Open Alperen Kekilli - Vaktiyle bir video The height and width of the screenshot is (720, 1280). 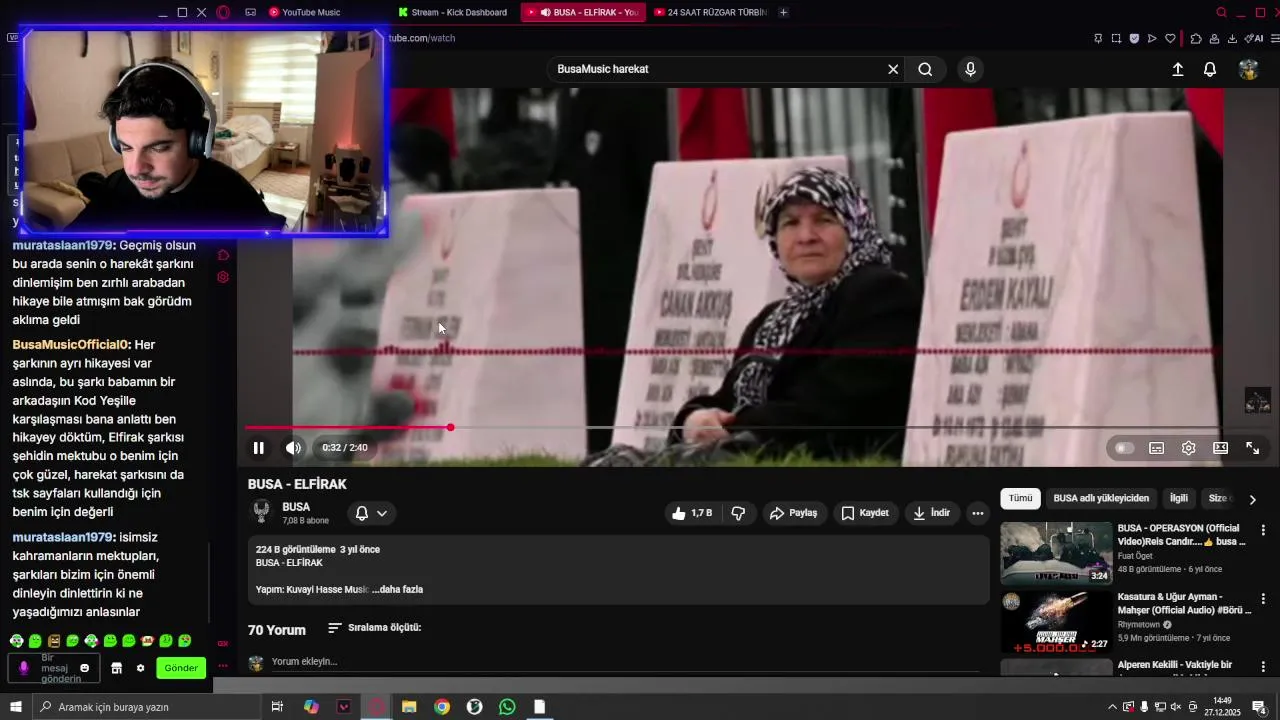[1174, 665]
